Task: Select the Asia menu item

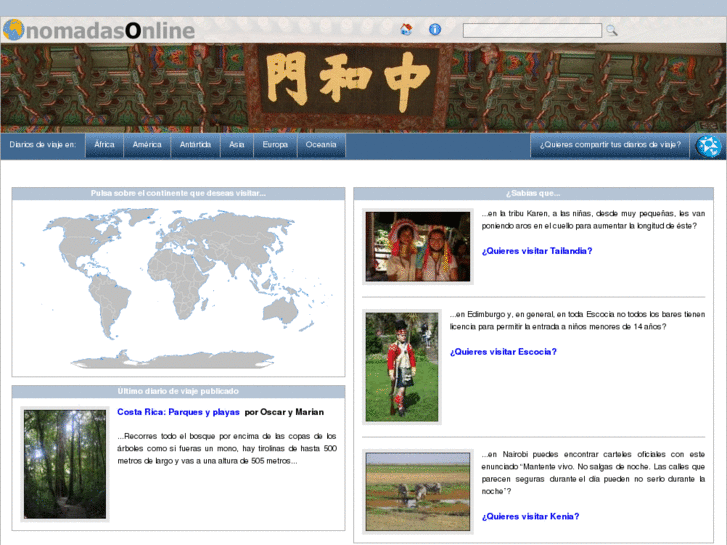Action: pyautogui.click(x=236, y=145)
